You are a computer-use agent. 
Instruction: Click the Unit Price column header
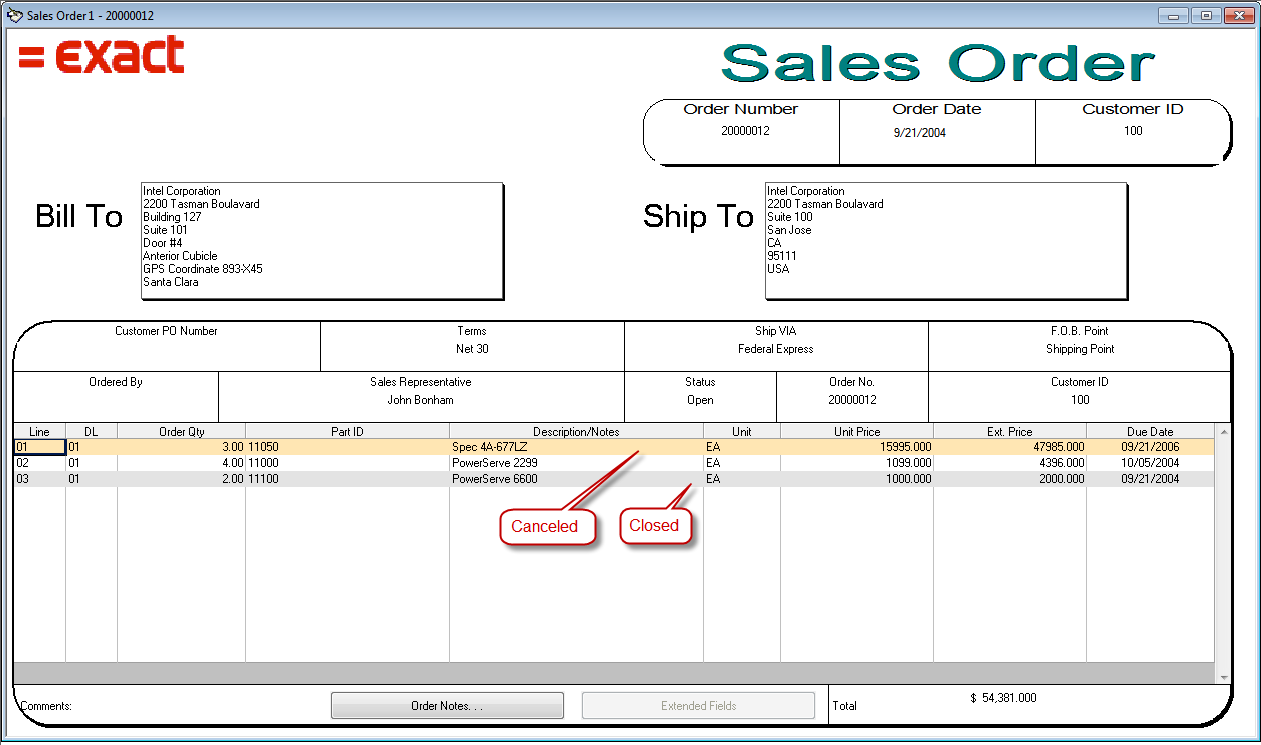pos(856,432)
